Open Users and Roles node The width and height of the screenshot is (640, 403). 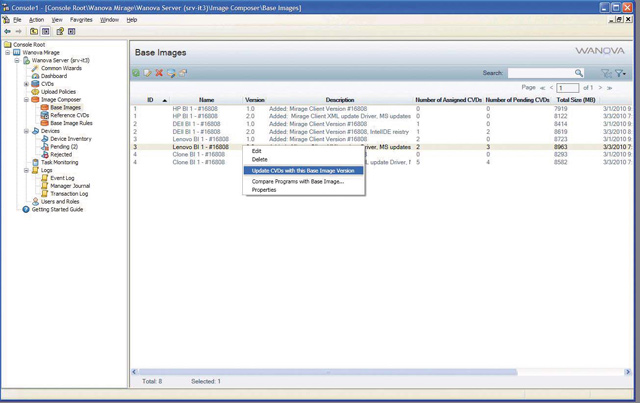click(x=60, y=201)
